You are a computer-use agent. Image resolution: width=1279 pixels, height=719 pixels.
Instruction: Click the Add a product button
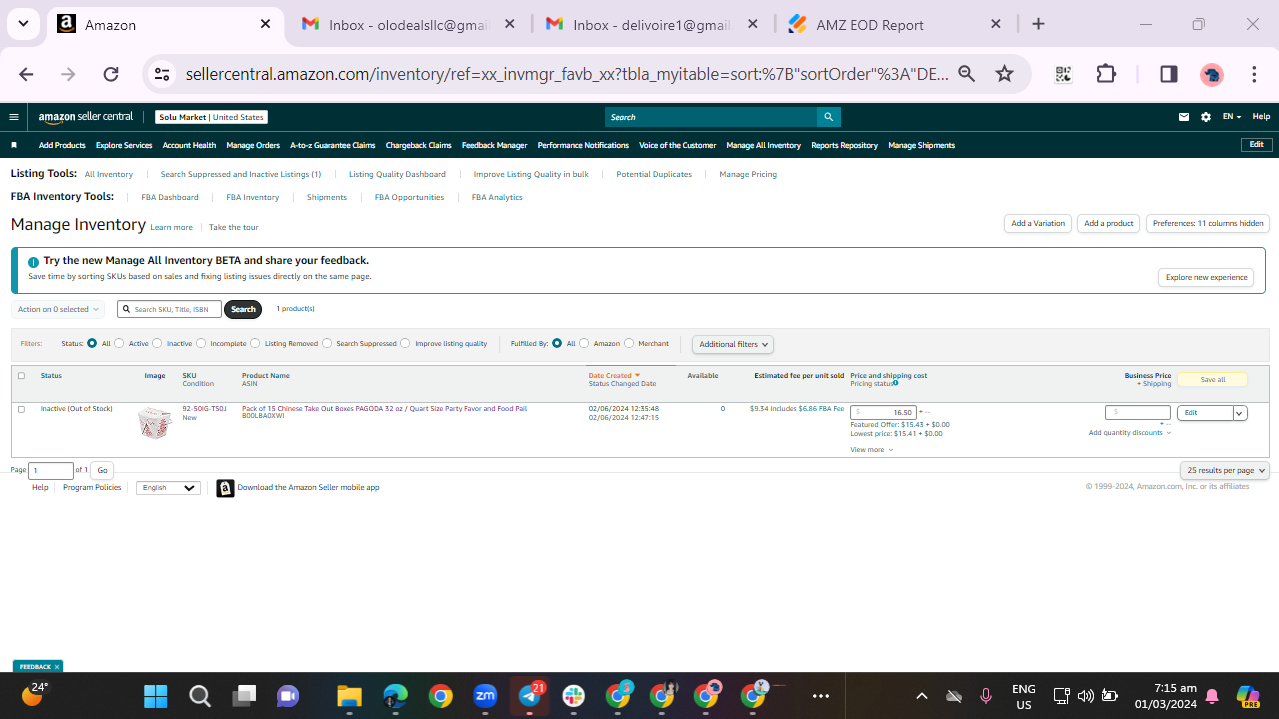[x=1109, y=224]
